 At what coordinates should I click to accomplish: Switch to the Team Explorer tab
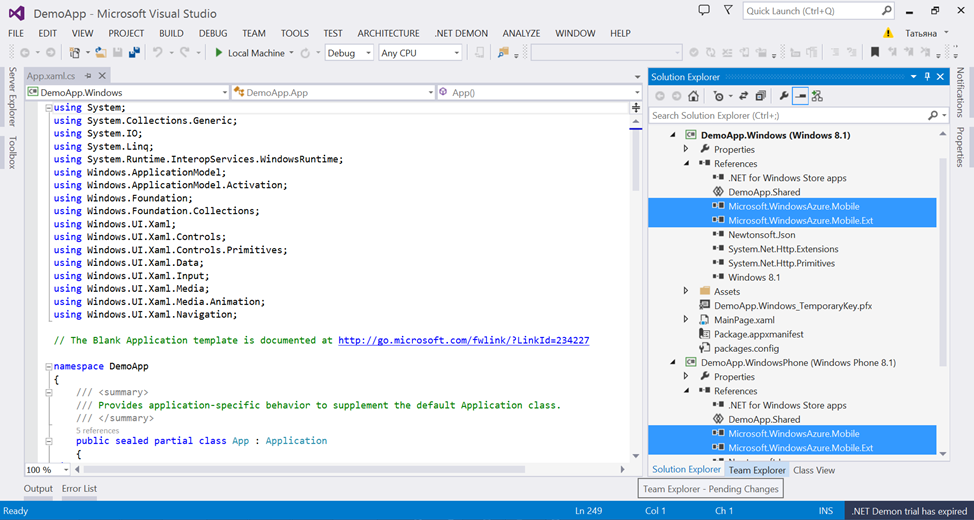pos(757,470)
